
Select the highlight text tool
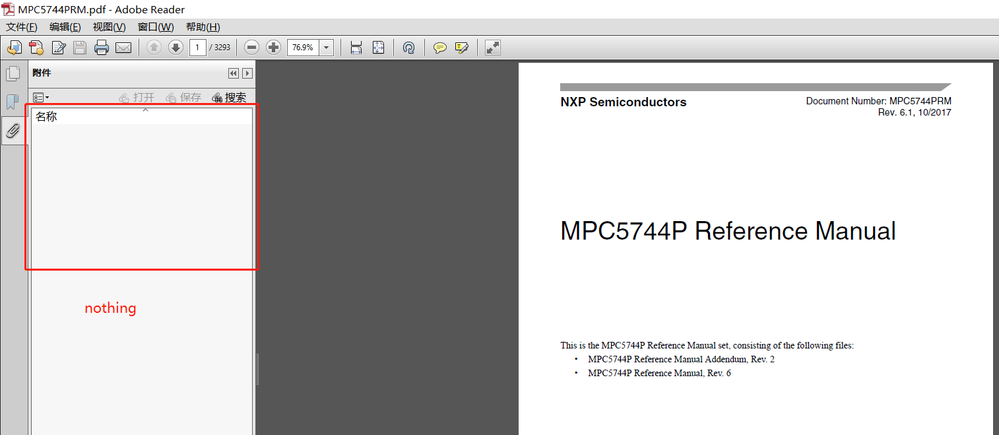tap(461, 47)
